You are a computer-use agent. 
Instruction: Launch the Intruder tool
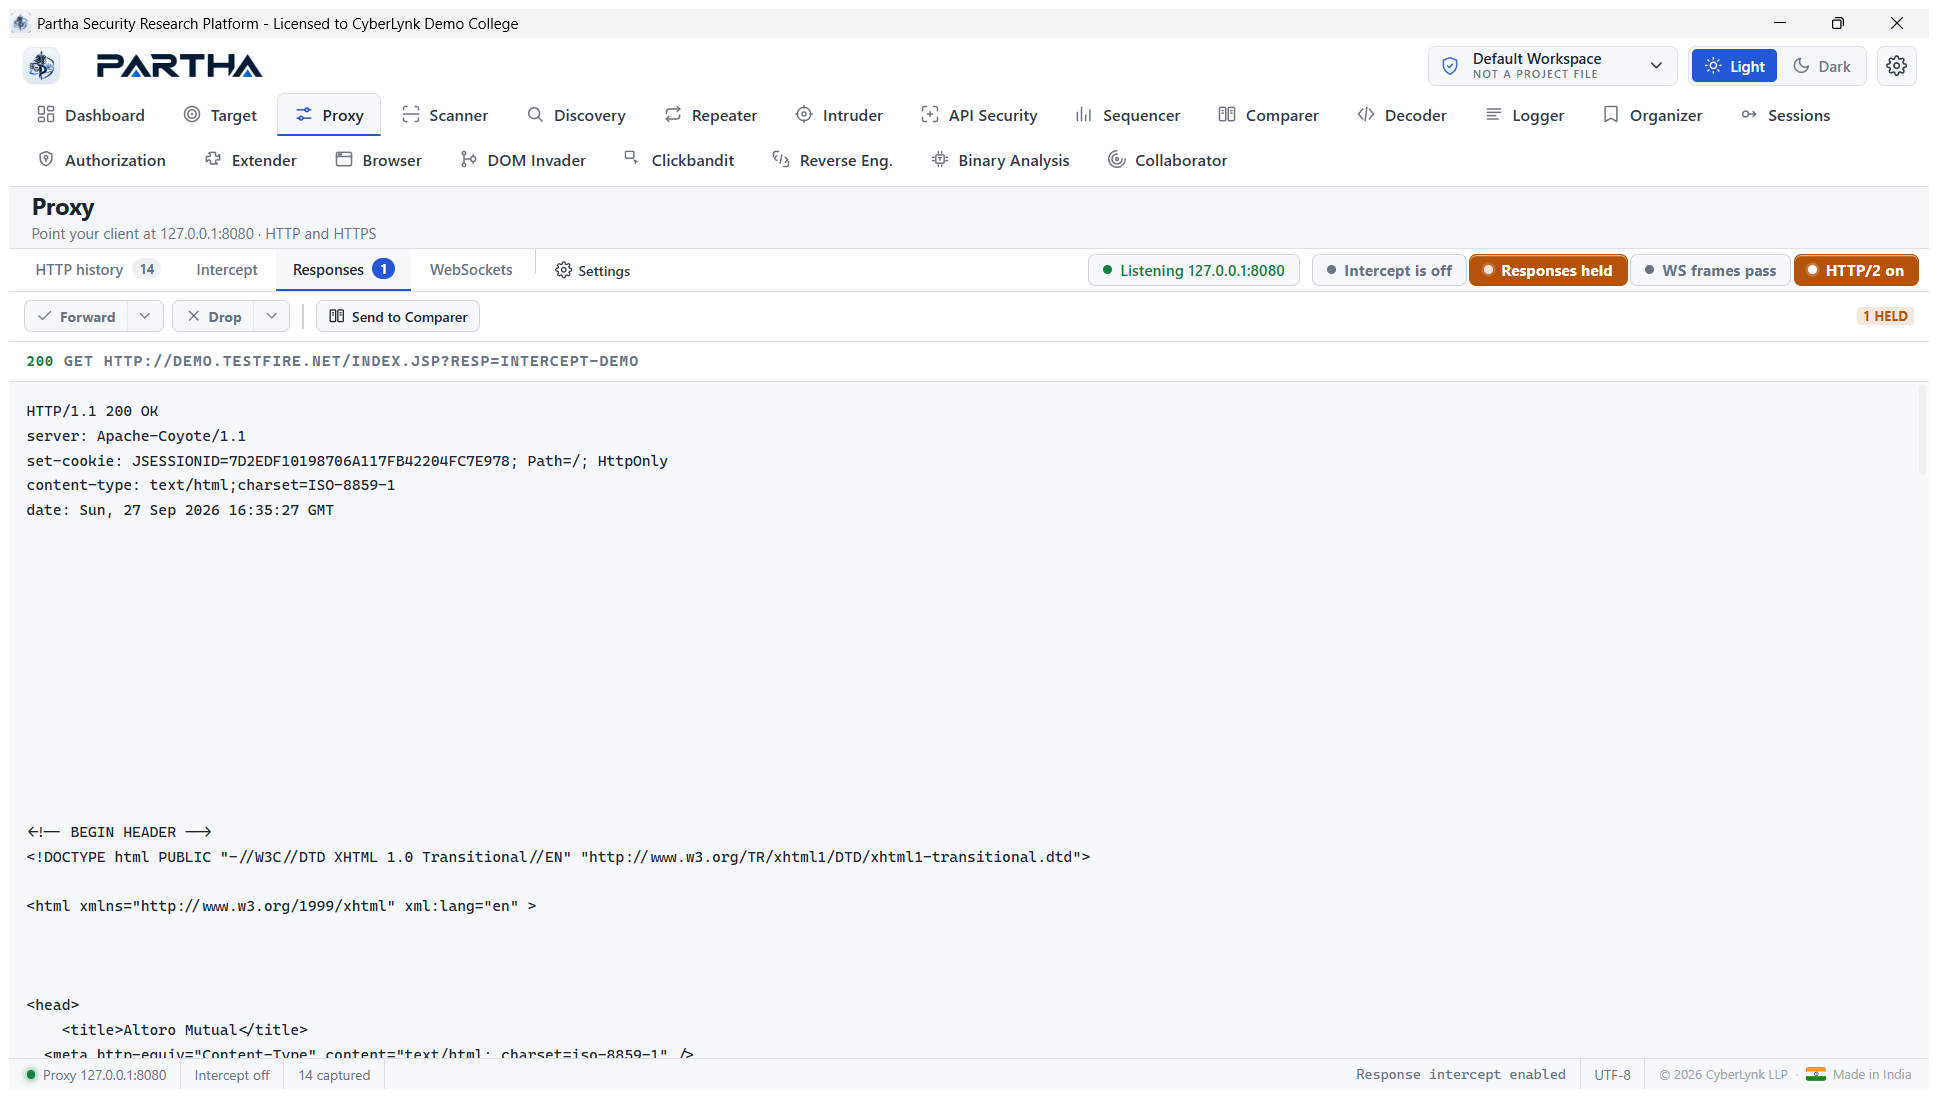click(839, 115)
